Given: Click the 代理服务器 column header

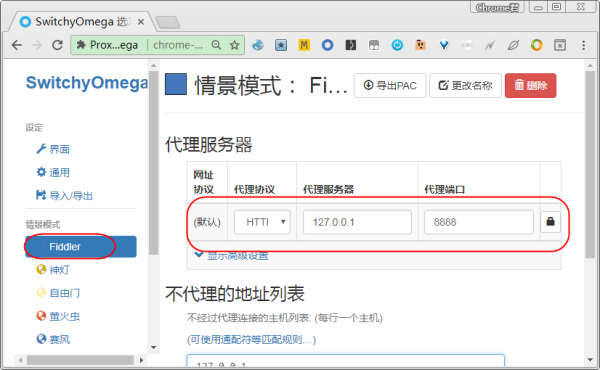Looking at the screenshot, I should 328,189.
